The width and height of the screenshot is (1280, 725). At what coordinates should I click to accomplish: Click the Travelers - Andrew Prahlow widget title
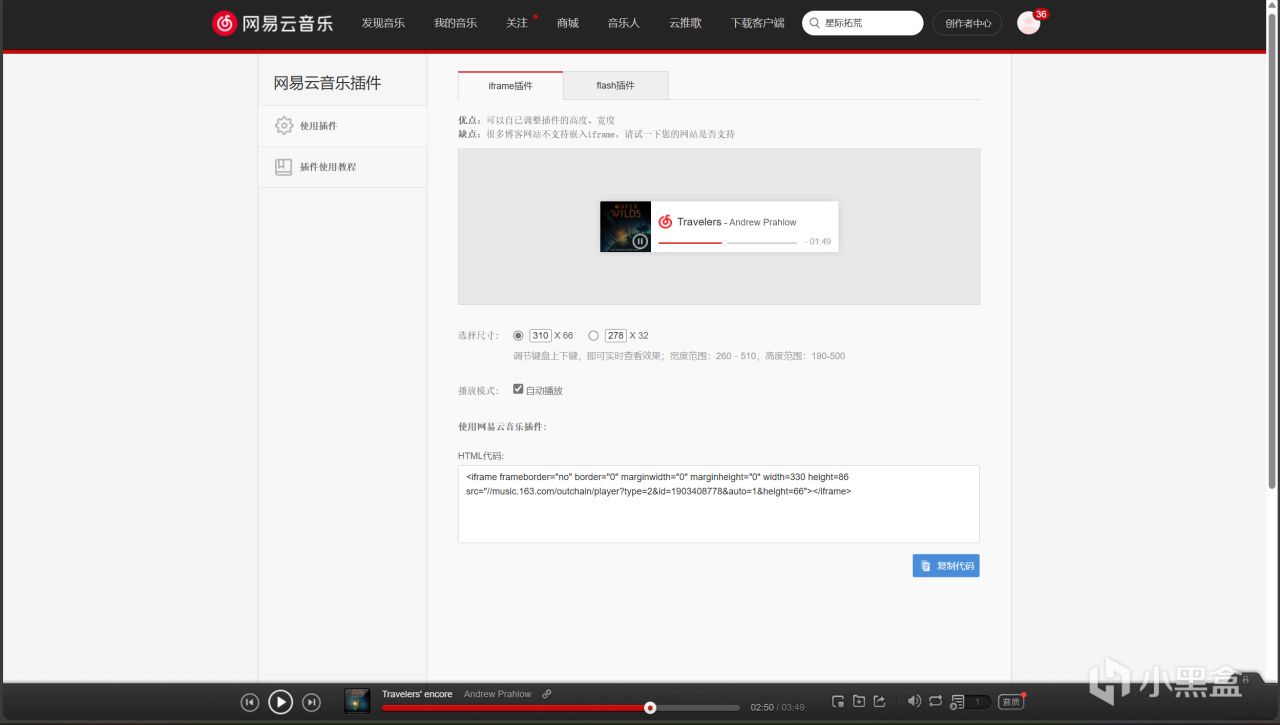pos(737,222)
